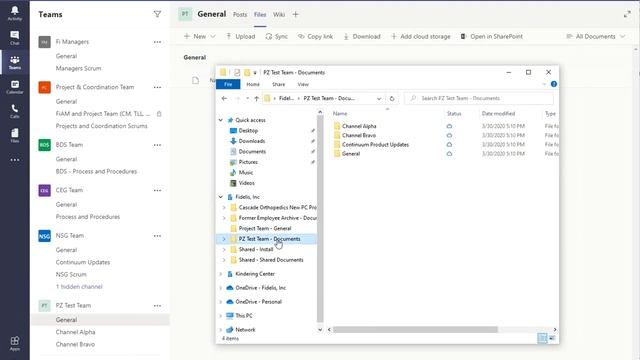
Task: Open BDS - Process and Procedures channel
Action: coord(96,171)
